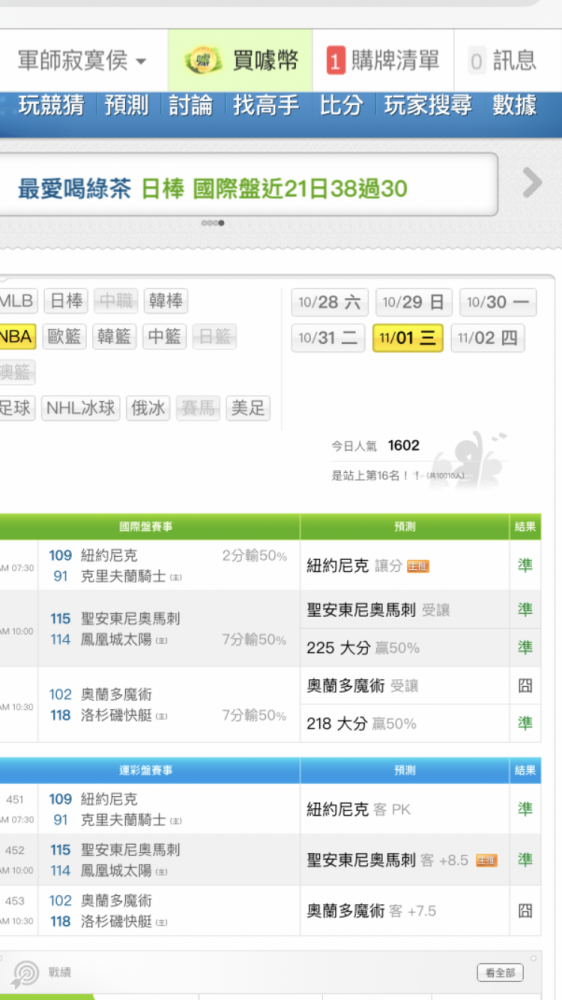Viewport: 562px width, 1000px height.
Task: Go to the 討論 menu
Action: pyautogui.click(x=190, y=105)
